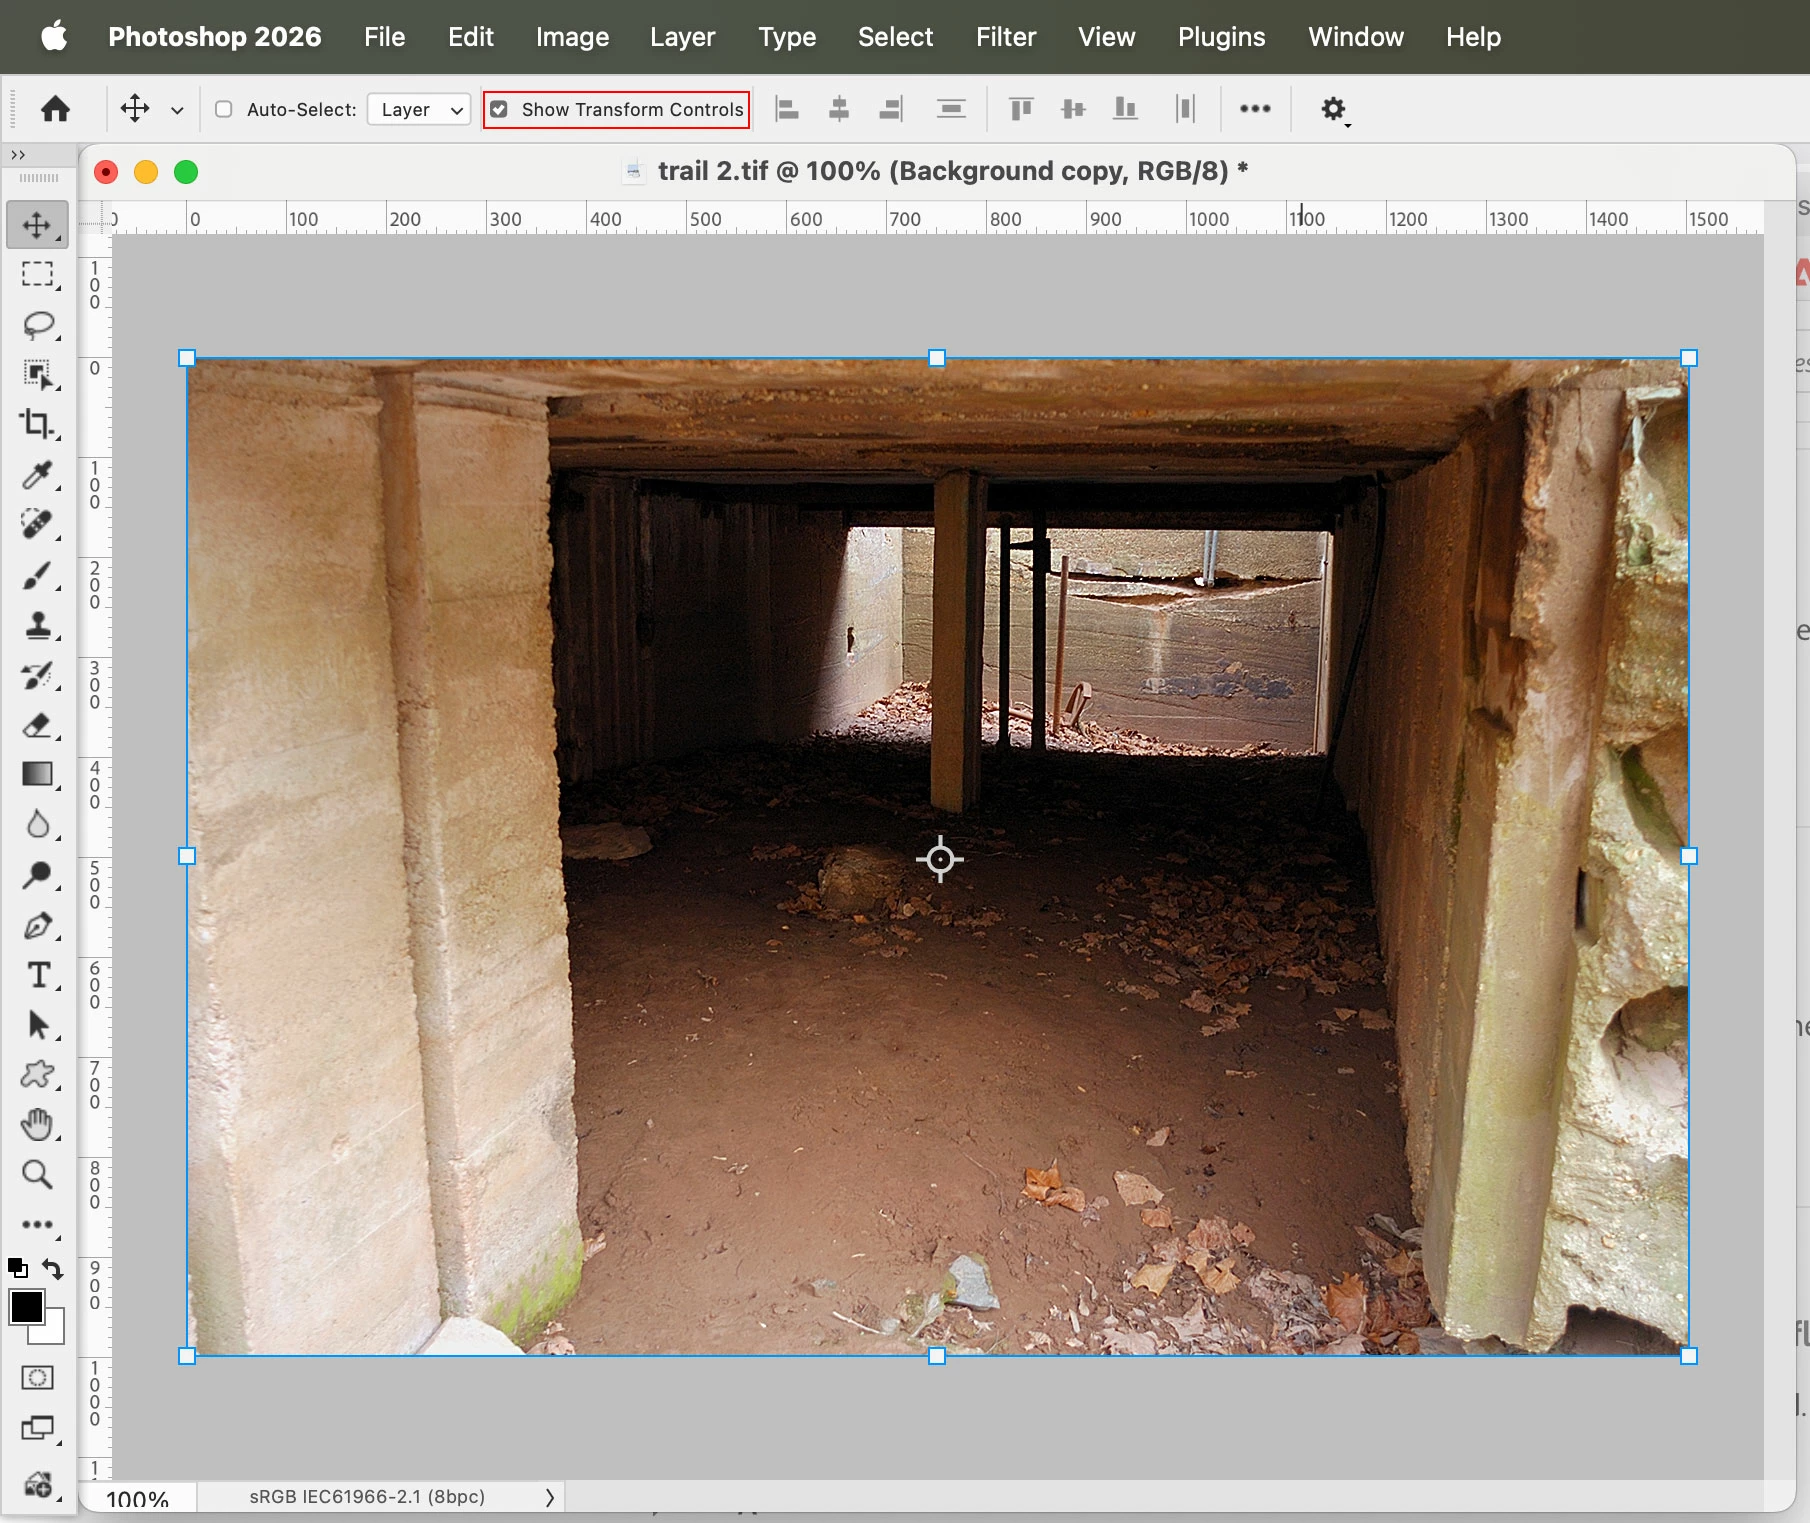Open the Image menu
Screen dimensions: 1810x1523
tap(572, 37)
